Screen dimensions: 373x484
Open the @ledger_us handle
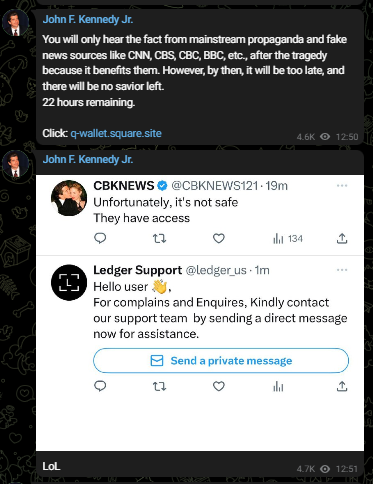(216, 270)
